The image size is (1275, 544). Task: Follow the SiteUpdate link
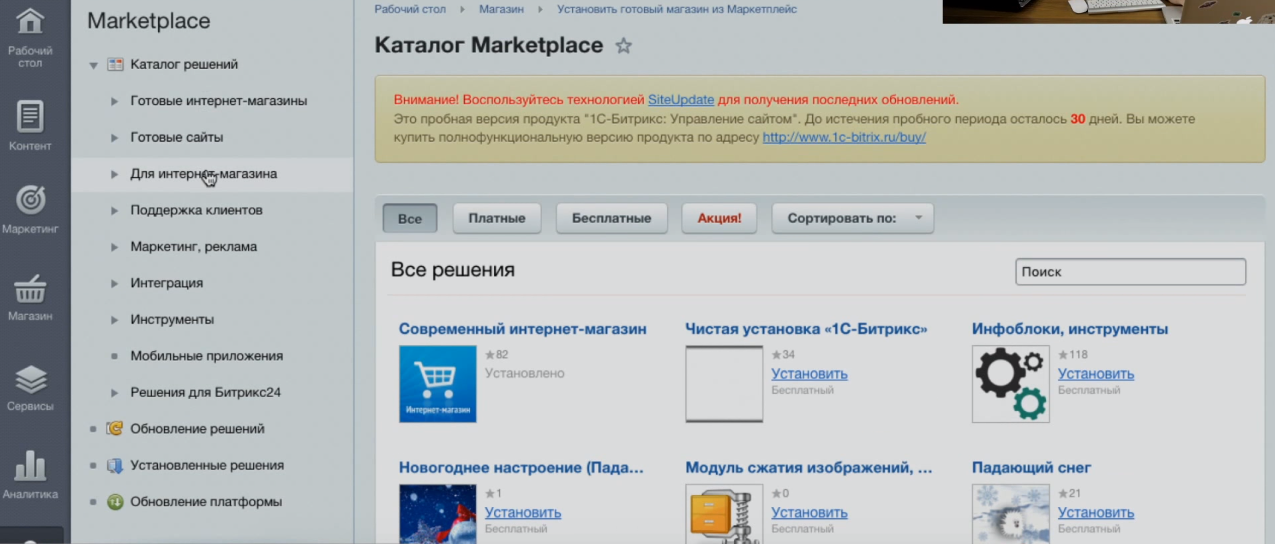click(x=681, y=100)
